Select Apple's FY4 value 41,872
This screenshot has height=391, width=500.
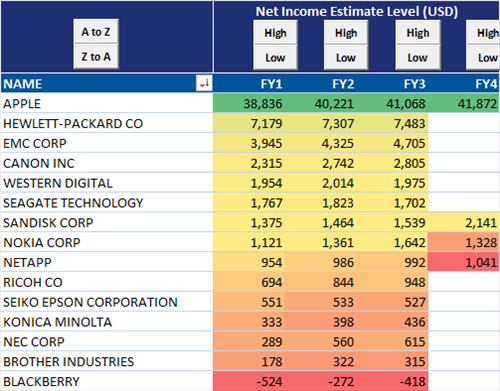click(464, 103)
